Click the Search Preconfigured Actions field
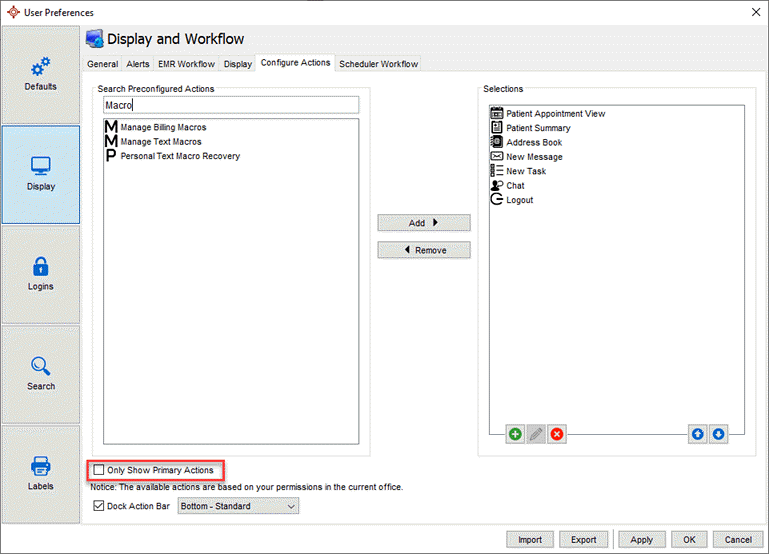Viewport: 769px width, 554px height. click(x=230, y=105)
